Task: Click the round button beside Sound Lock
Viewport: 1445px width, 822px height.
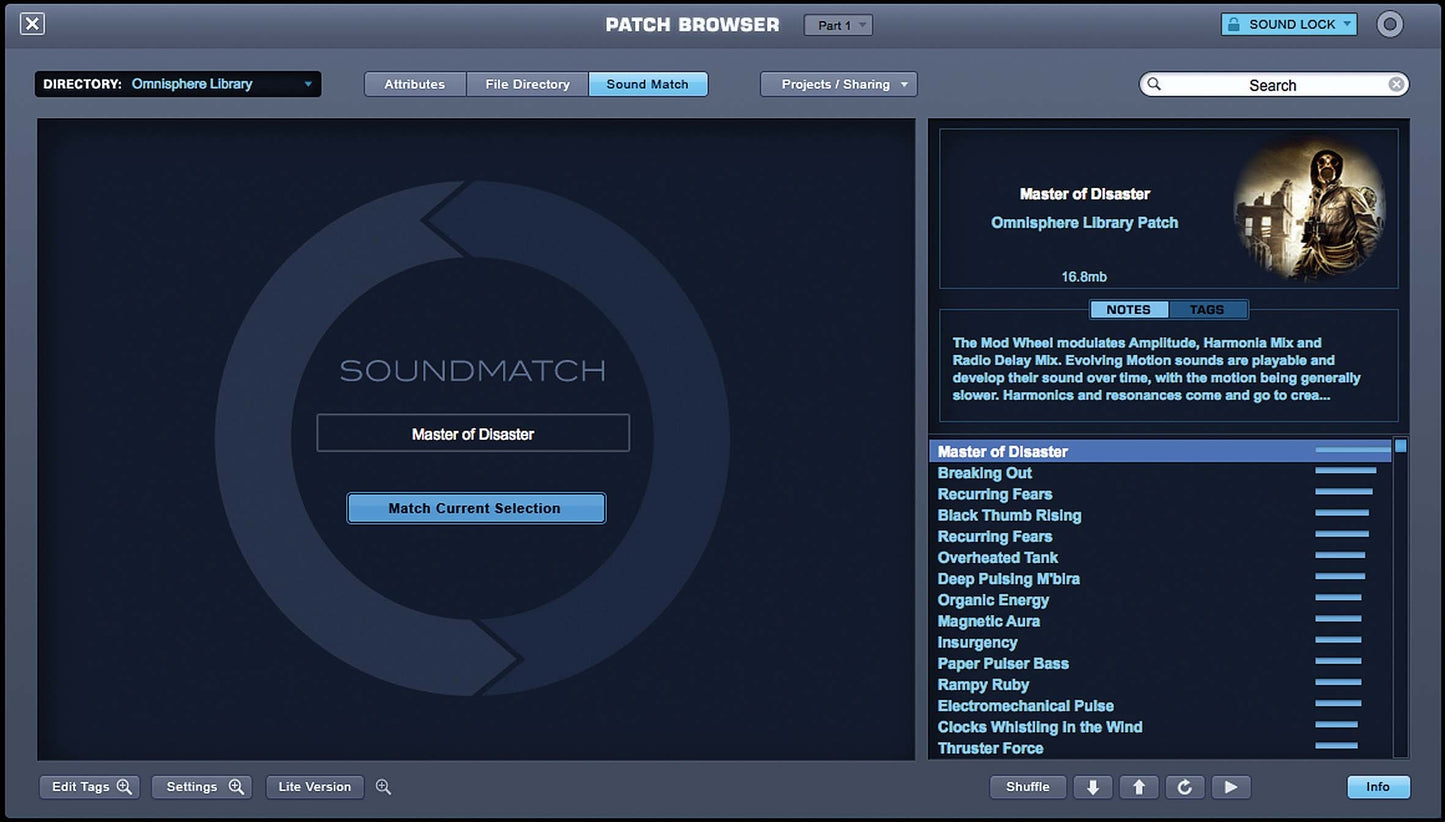Action: pos(1390,24)
